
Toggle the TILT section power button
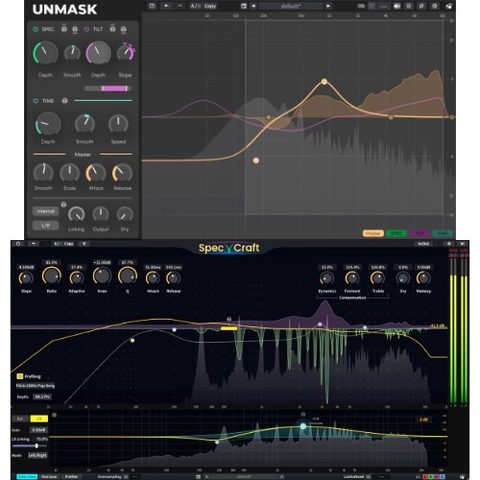87,29
